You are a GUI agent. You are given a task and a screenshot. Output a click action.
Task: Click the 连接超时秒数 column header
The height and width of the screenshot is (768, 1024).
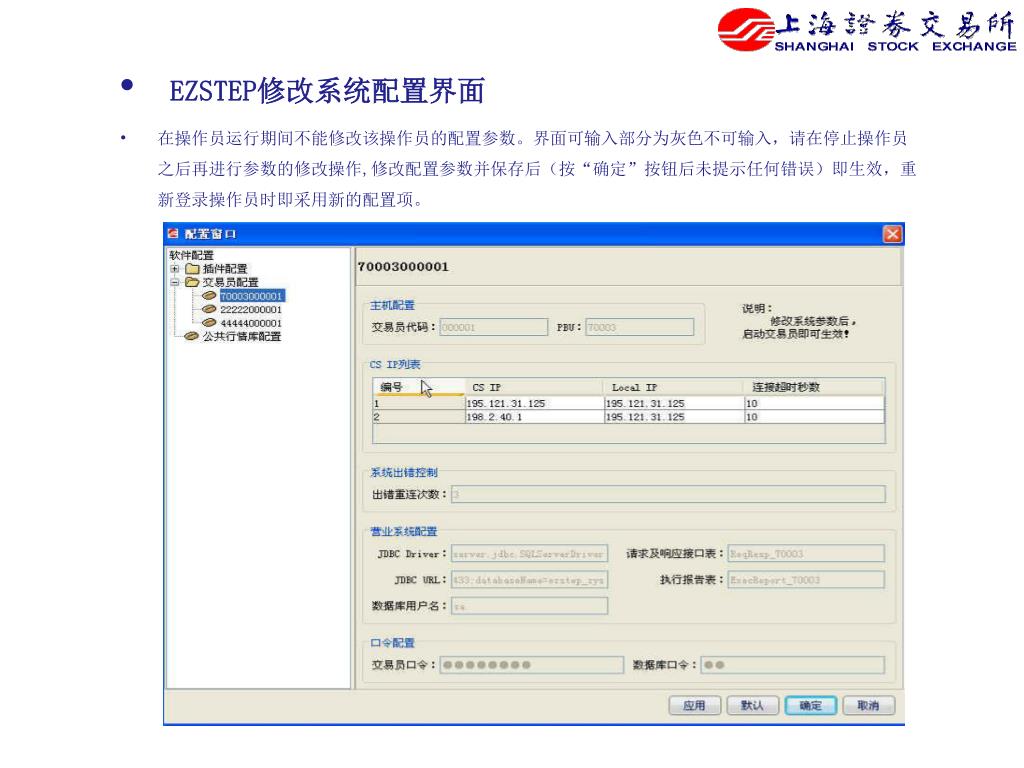814,387
